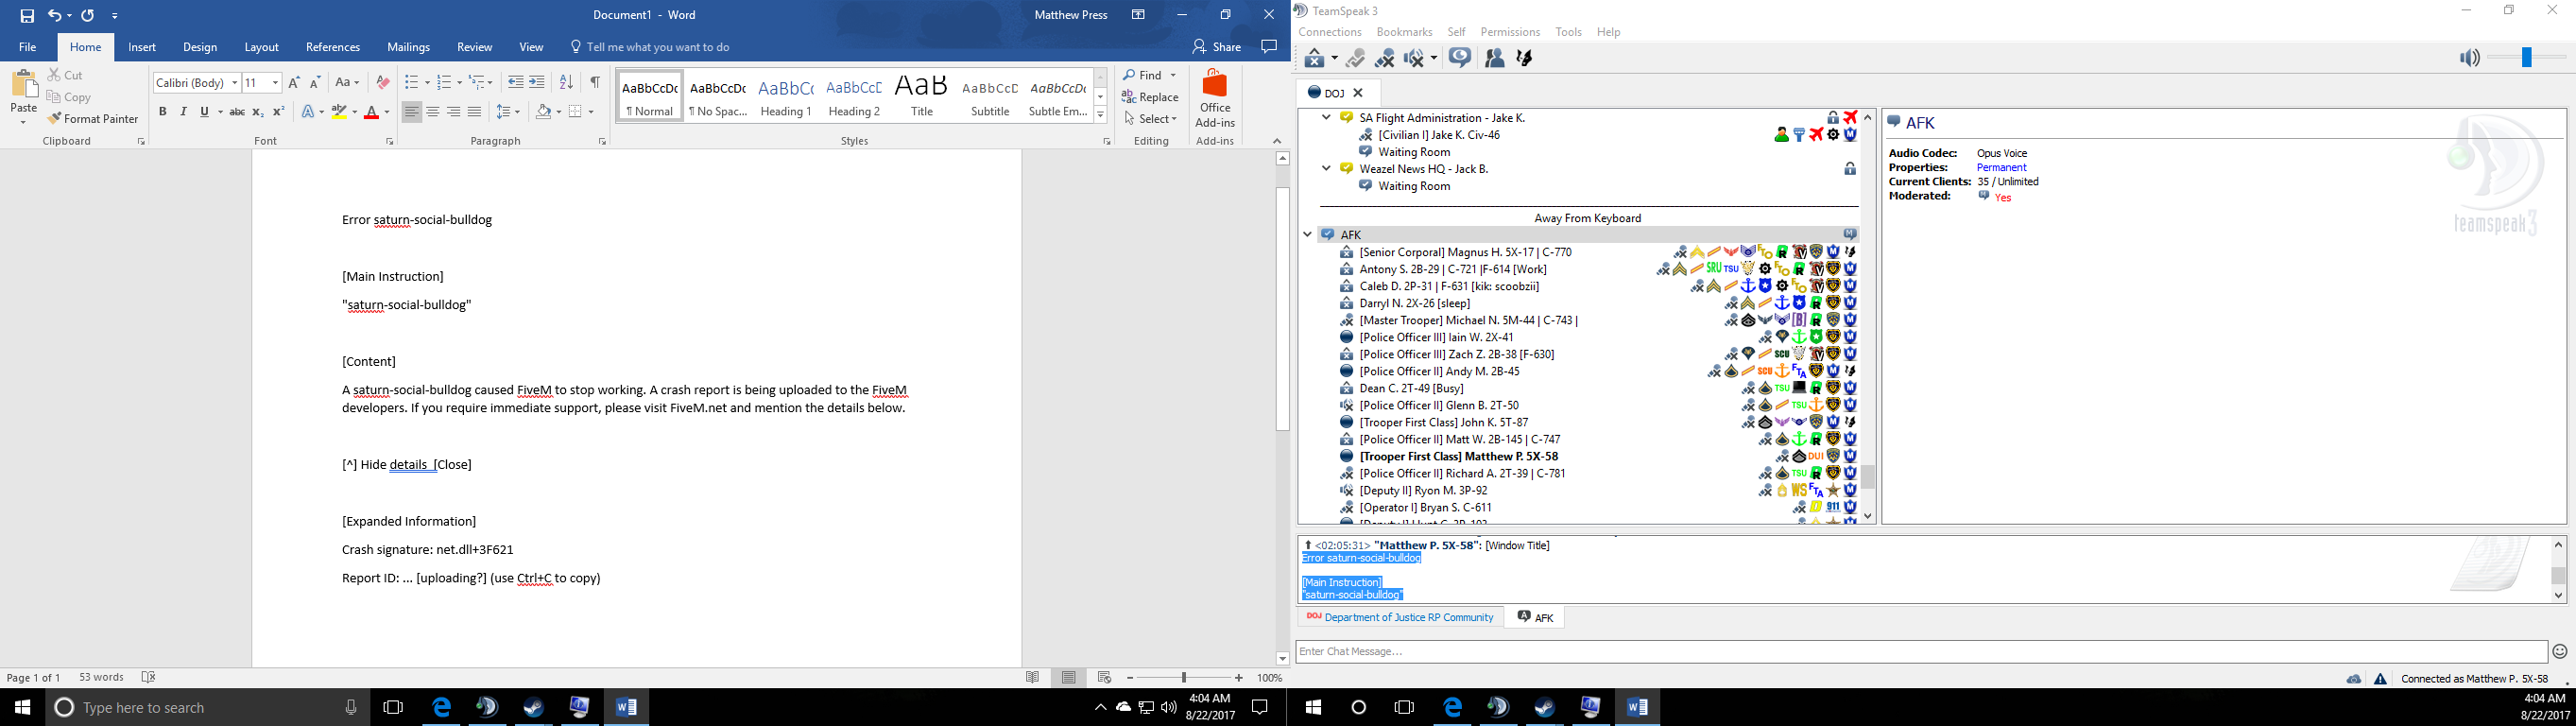
Task: Collapse Weazel News HQ channel
Action: coord(1327,169)
